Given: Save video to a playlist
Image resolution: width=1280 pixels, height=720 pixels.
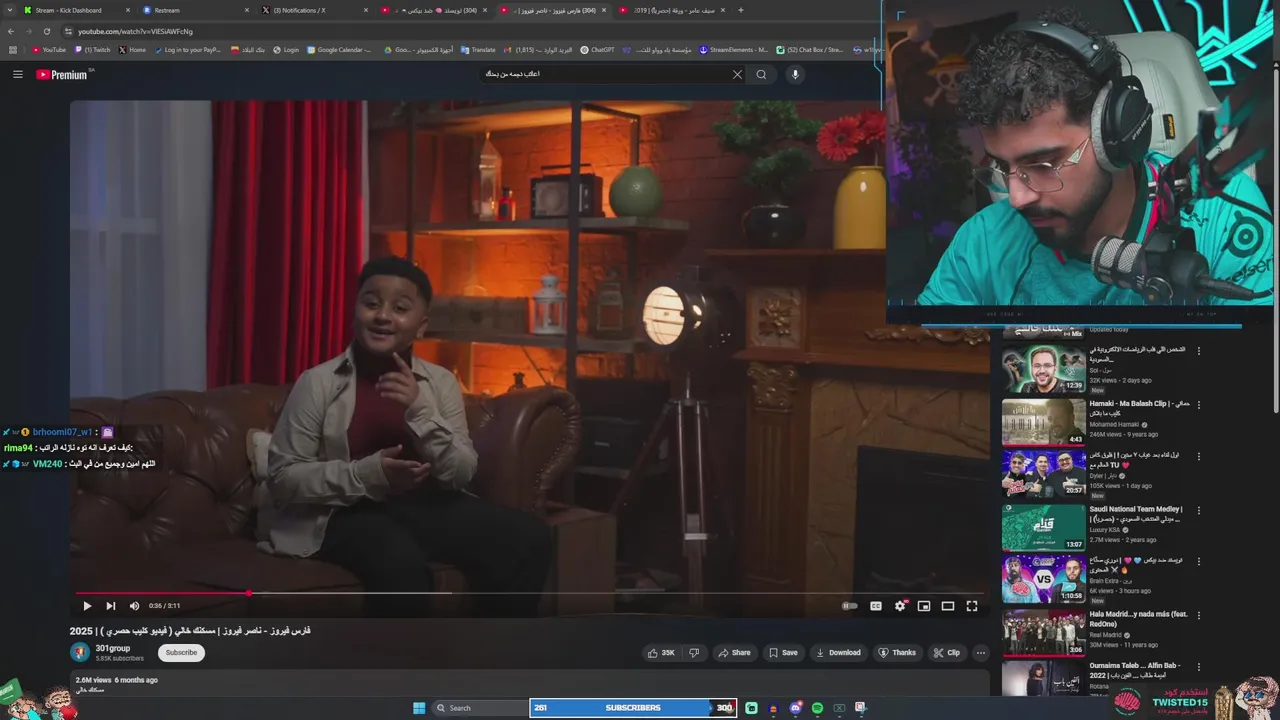Looking at the screenshot, I should pyautogui.click(x=783, y=653).
